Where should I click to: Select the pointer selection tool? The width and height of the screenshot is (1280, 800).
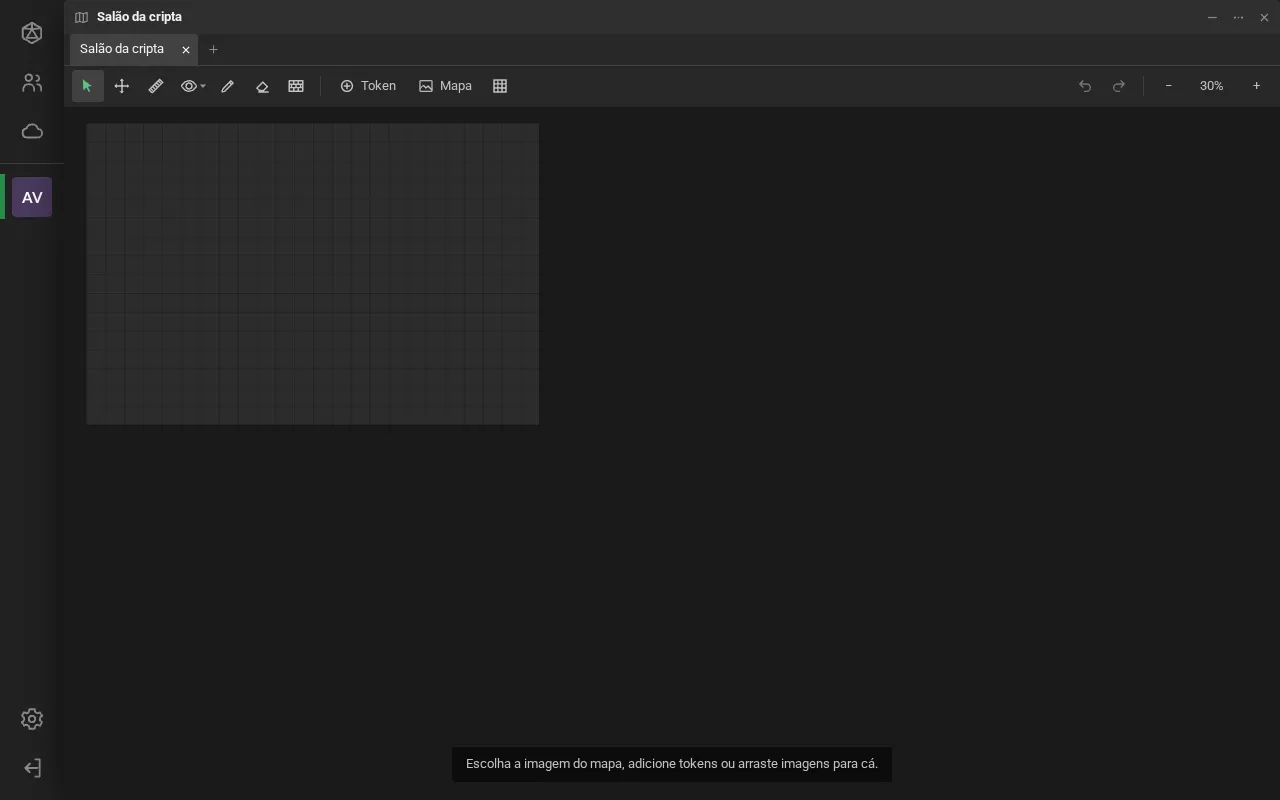(87, 86)
